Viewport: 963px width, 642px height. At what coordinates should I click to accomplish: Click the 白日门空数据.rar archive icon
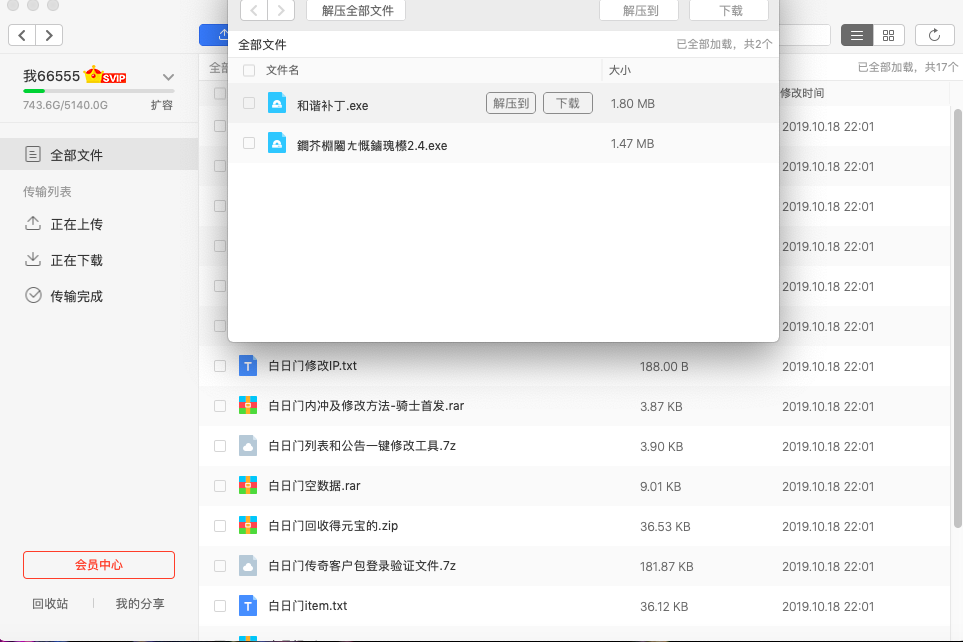click(x=248, y=486)
